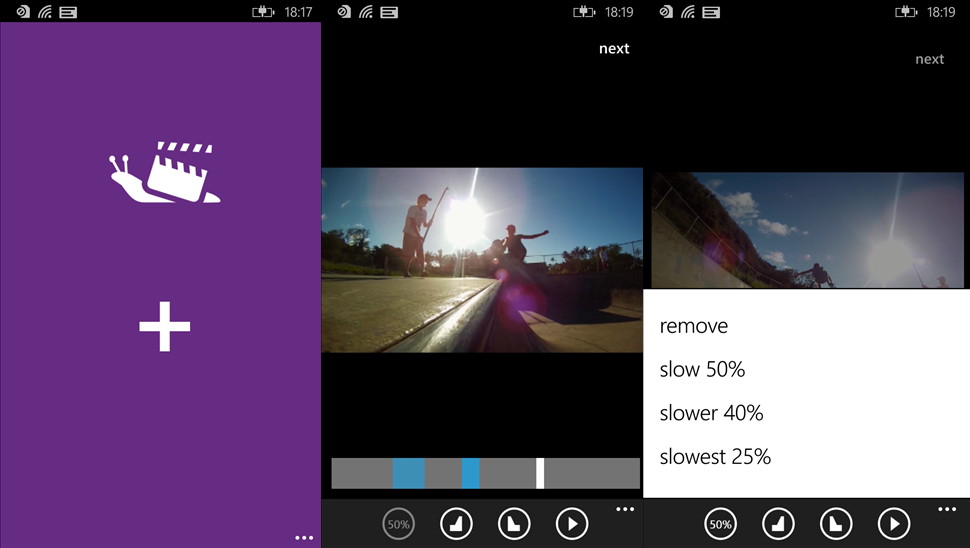The height and width of the screenshot is (548, 970).
Task: Open more dots in right screen toolbar
Action: (946, 509)
